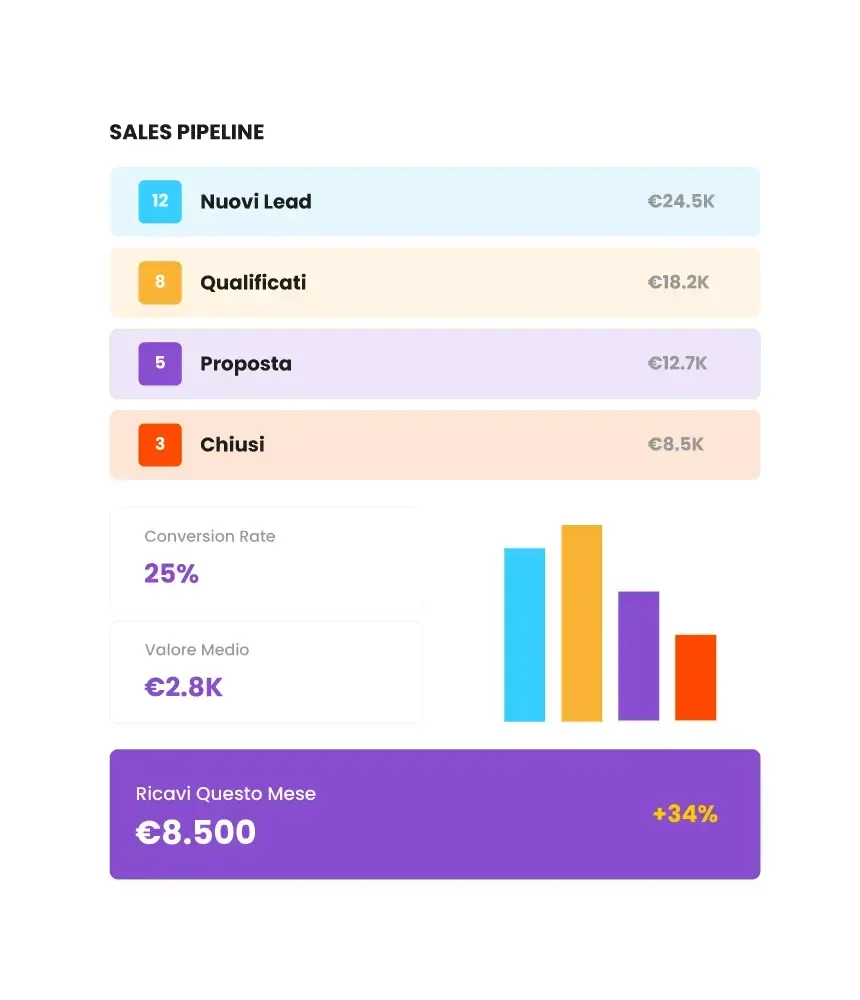Select the Proposta stage label
The image size is (860, 1000).
246,364
